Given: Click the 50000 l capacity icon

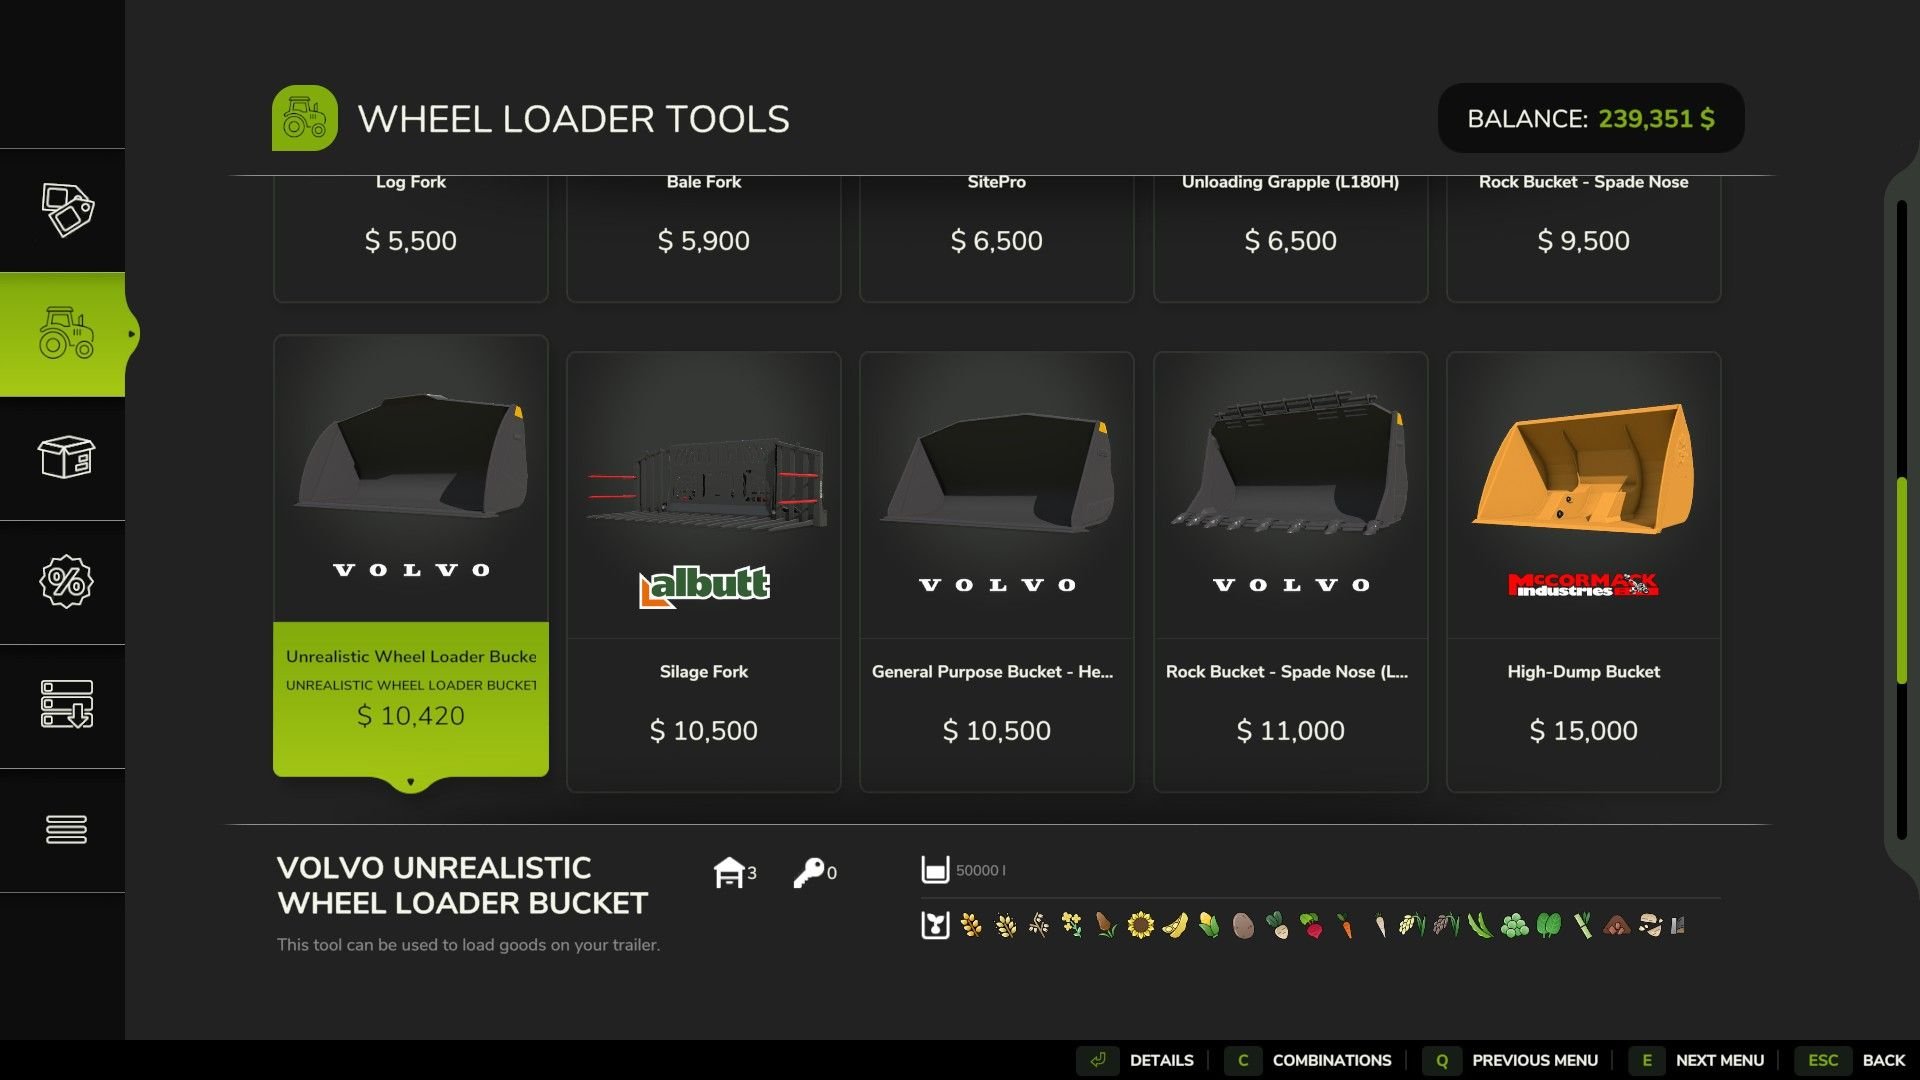Looking at the screenshot, I should 935,870.
